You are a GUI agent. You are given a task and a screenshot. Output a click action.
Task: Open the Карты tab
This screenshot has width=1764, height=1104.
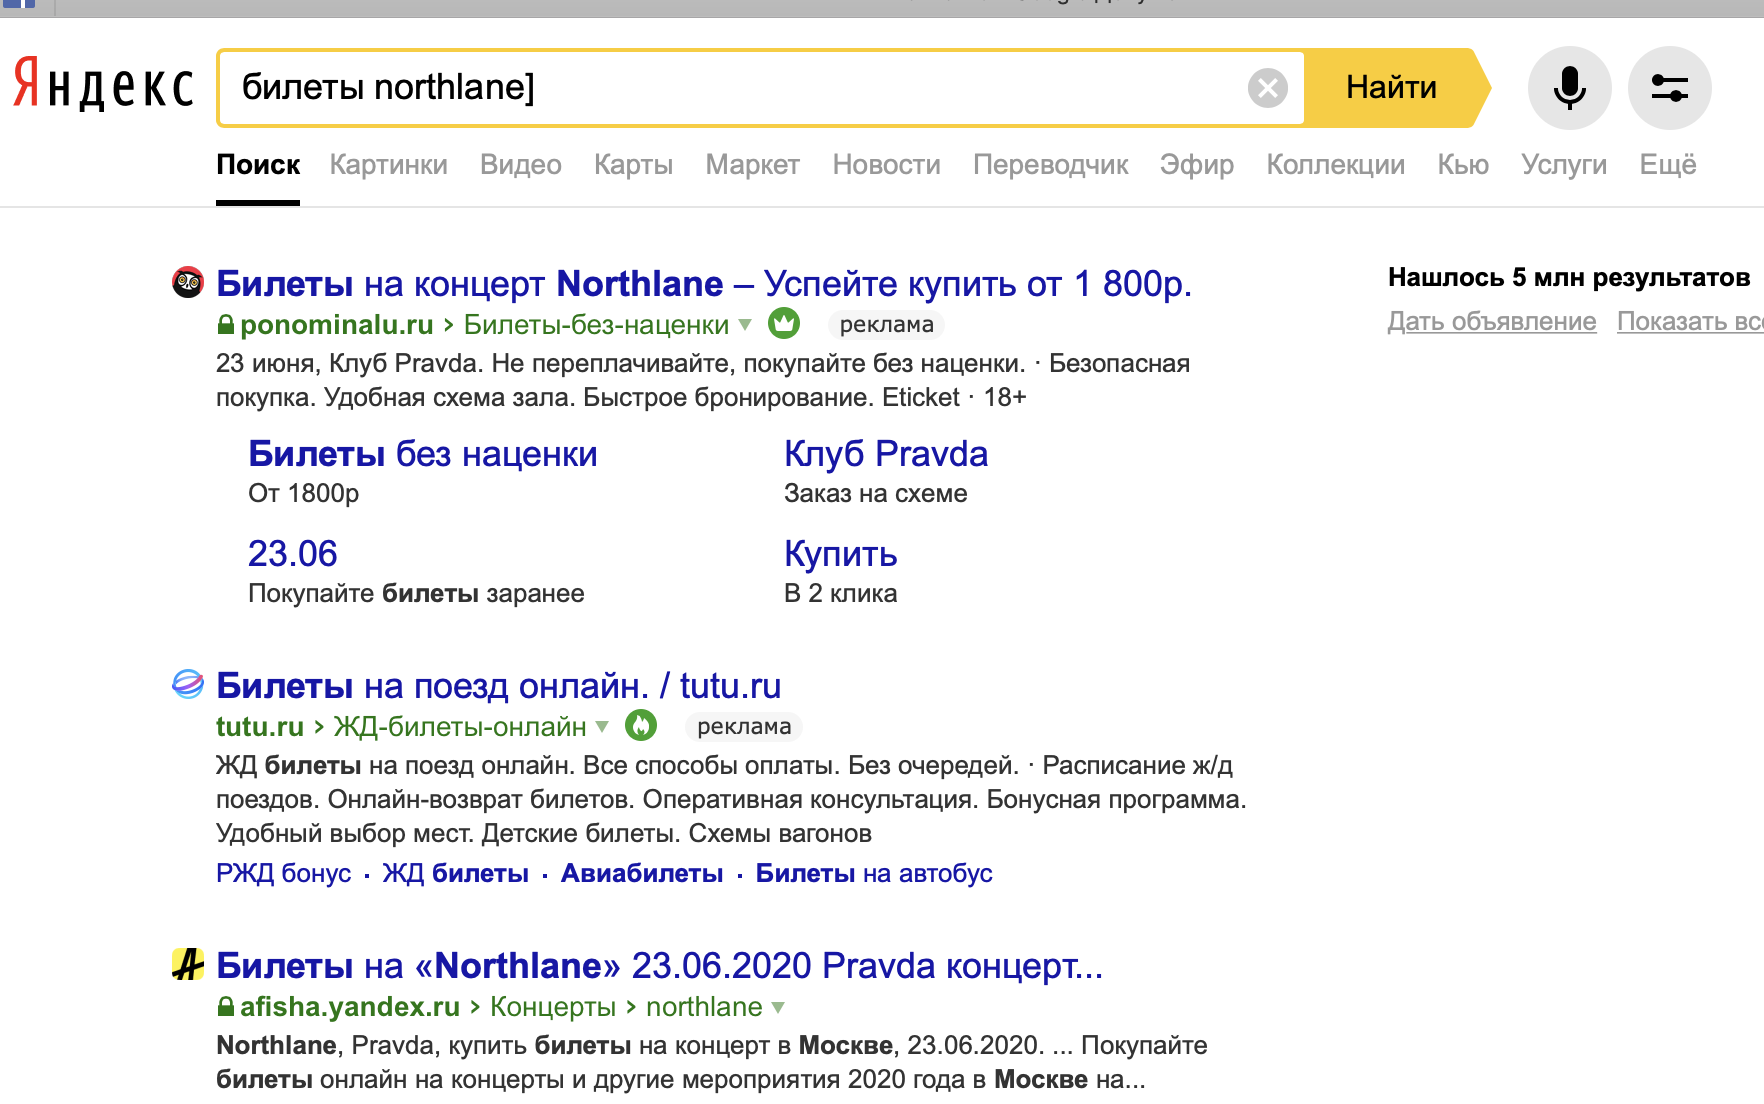633,165
